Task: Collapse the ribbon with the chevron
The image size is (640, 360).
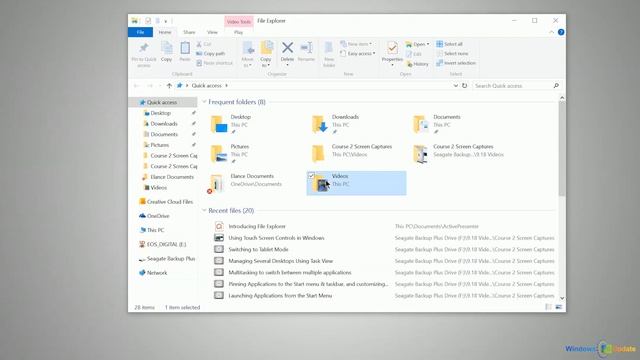Action: point(551,32)
